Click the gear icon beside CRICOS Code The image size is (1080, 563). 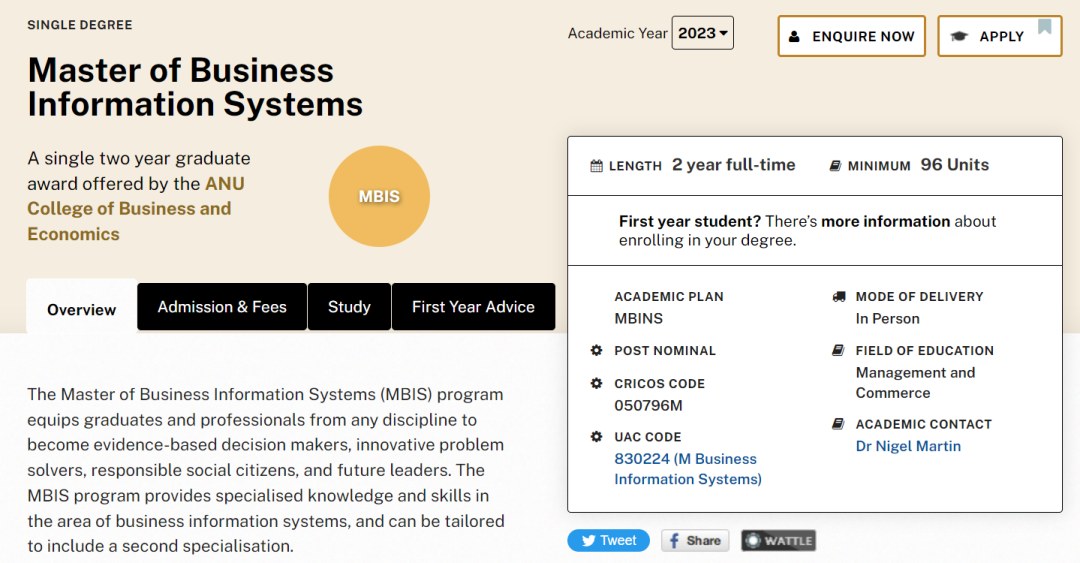(596, 383)
